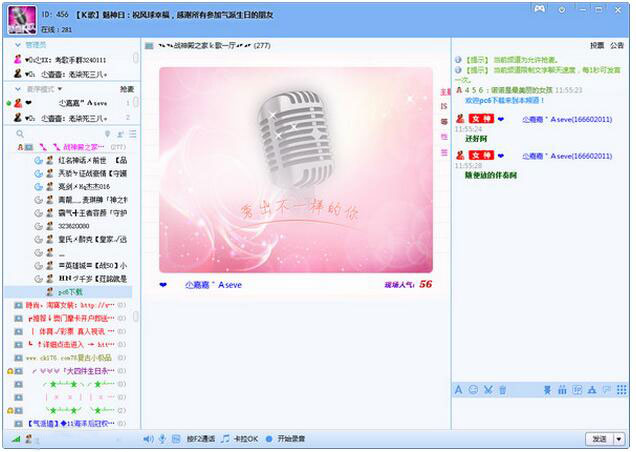The image size is (636, 452).
Task: Click the user avatar icon in status bar
Action: coord(29,439)
